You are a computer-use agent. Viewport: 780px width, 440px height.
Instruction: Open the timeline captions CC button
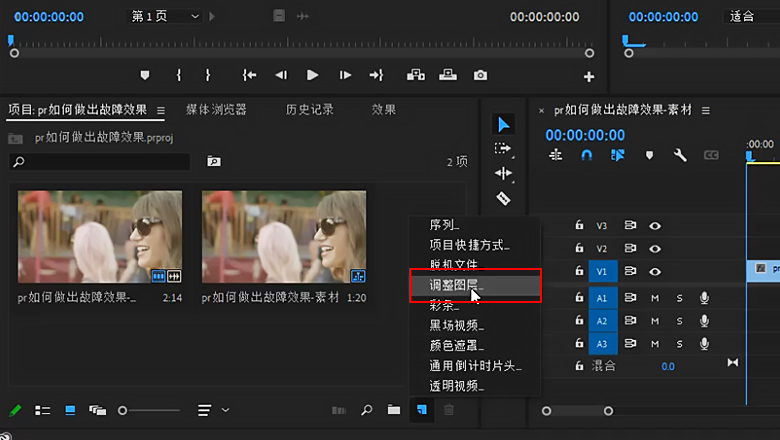pyautogui.click(x=711, y=155)
